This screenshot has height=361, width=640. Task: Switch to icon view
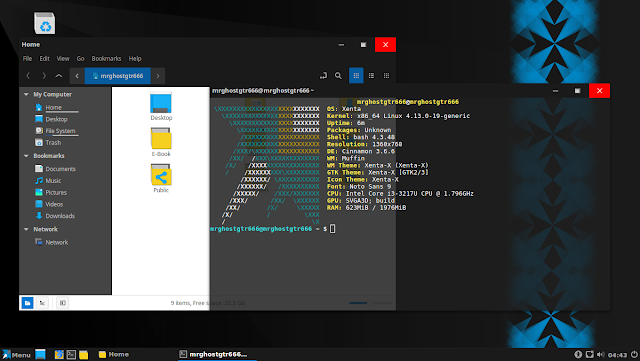point(356,76)
